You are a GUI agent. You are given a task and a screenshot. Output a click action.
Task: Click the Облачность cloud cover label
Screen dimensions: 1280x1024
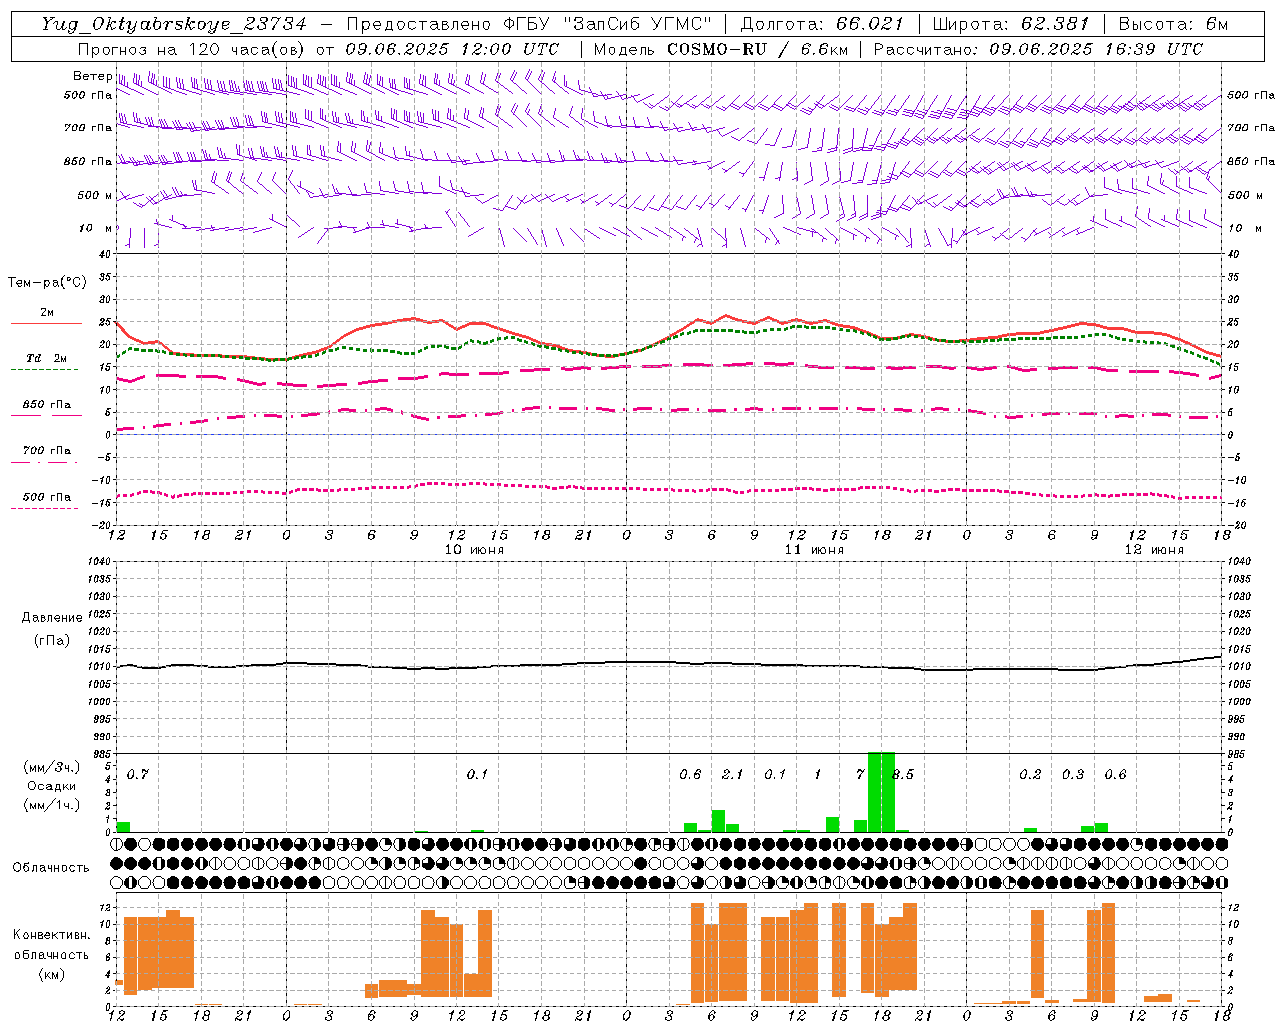click(51, 868)
